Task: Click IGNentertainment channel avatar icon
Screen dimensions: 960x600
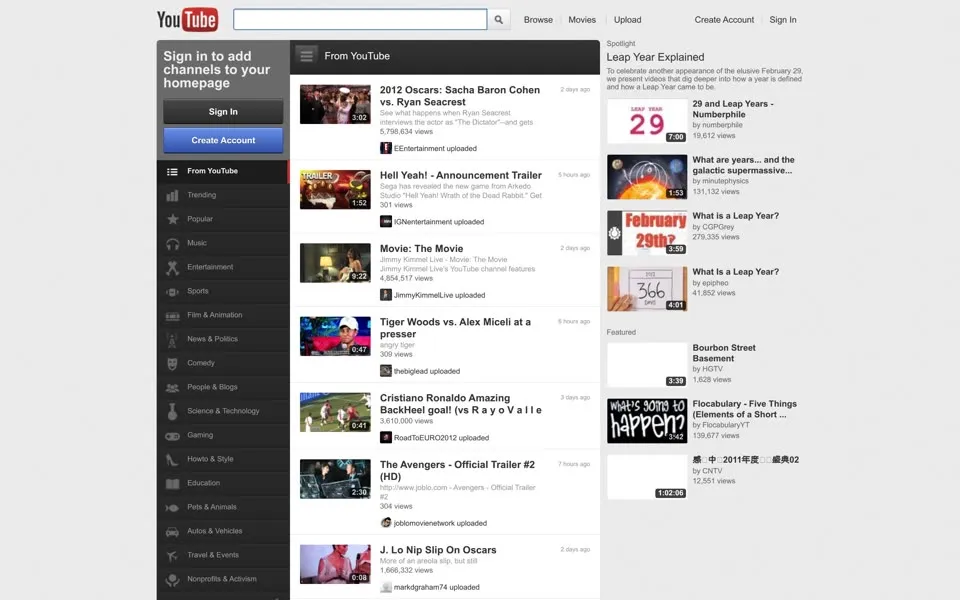Action: point(386,222)
